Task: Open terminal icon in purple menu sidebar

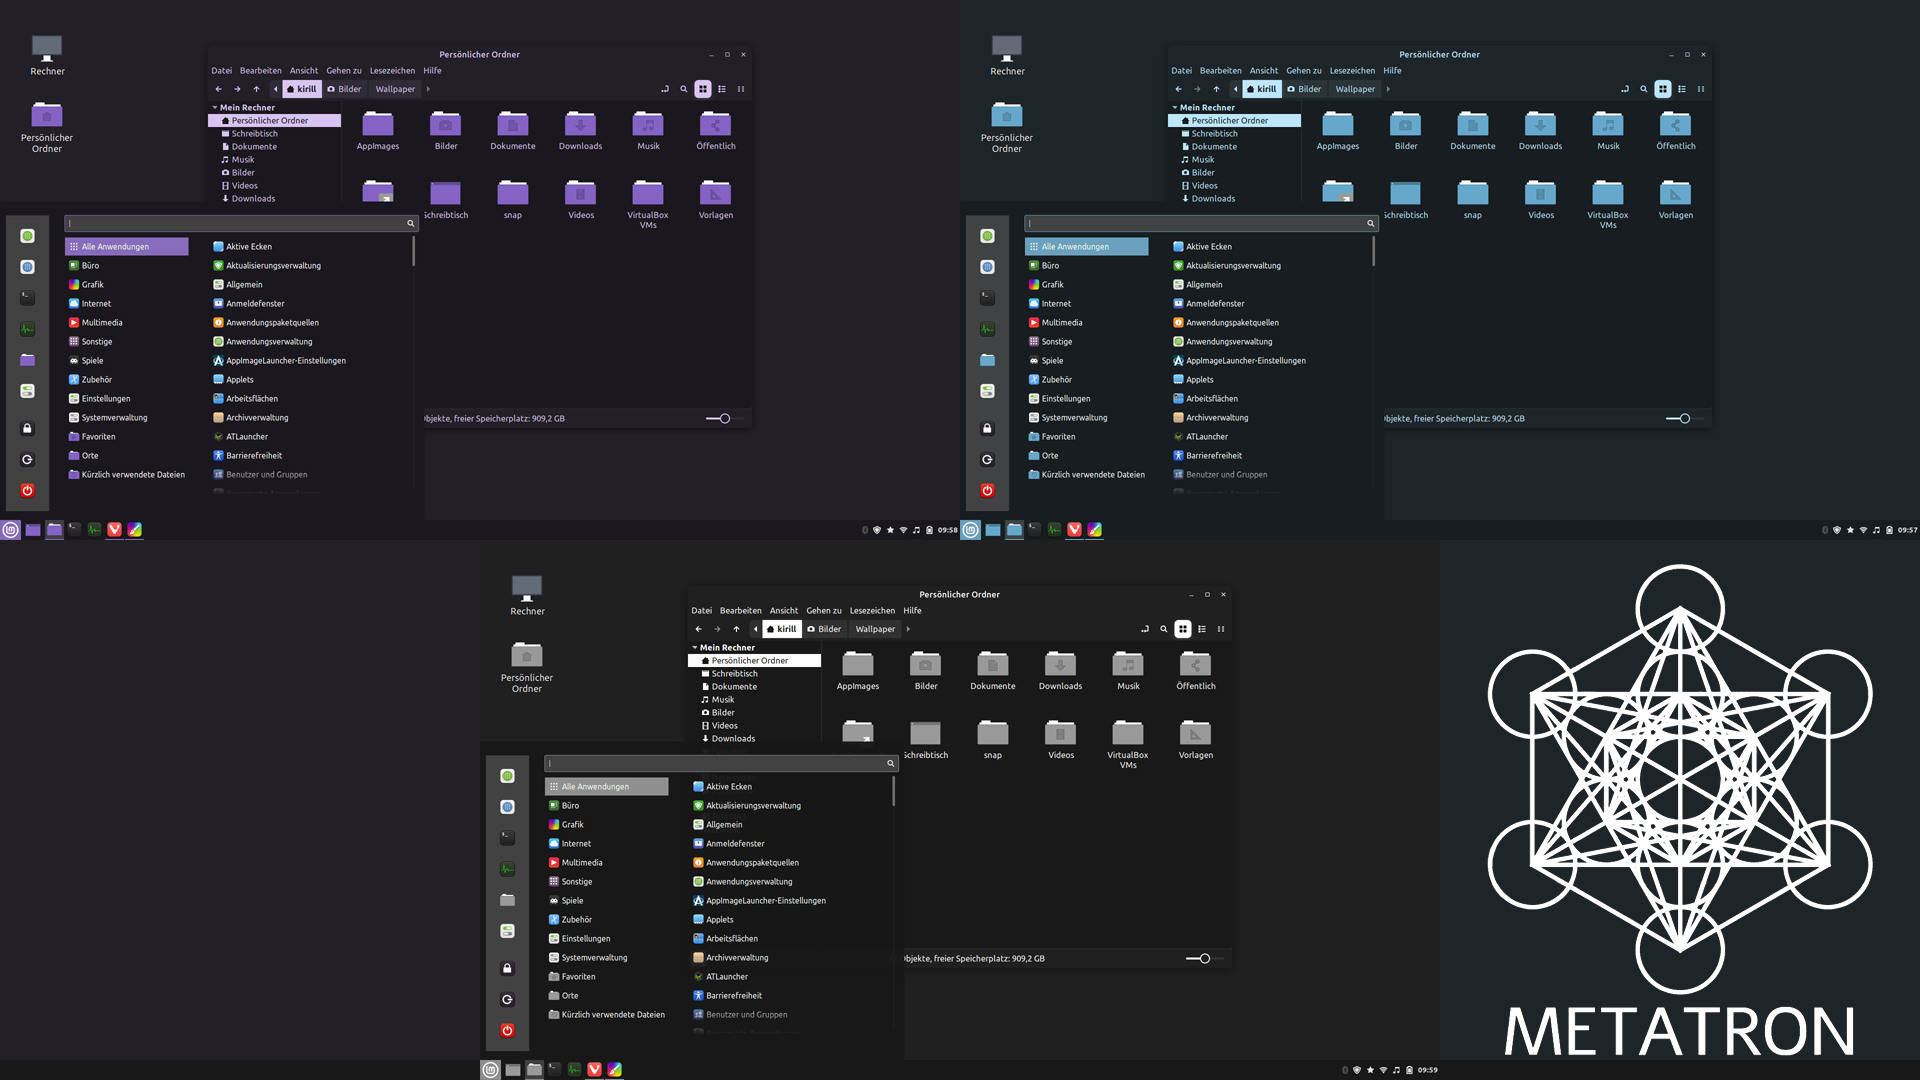Action: [27, 298]
